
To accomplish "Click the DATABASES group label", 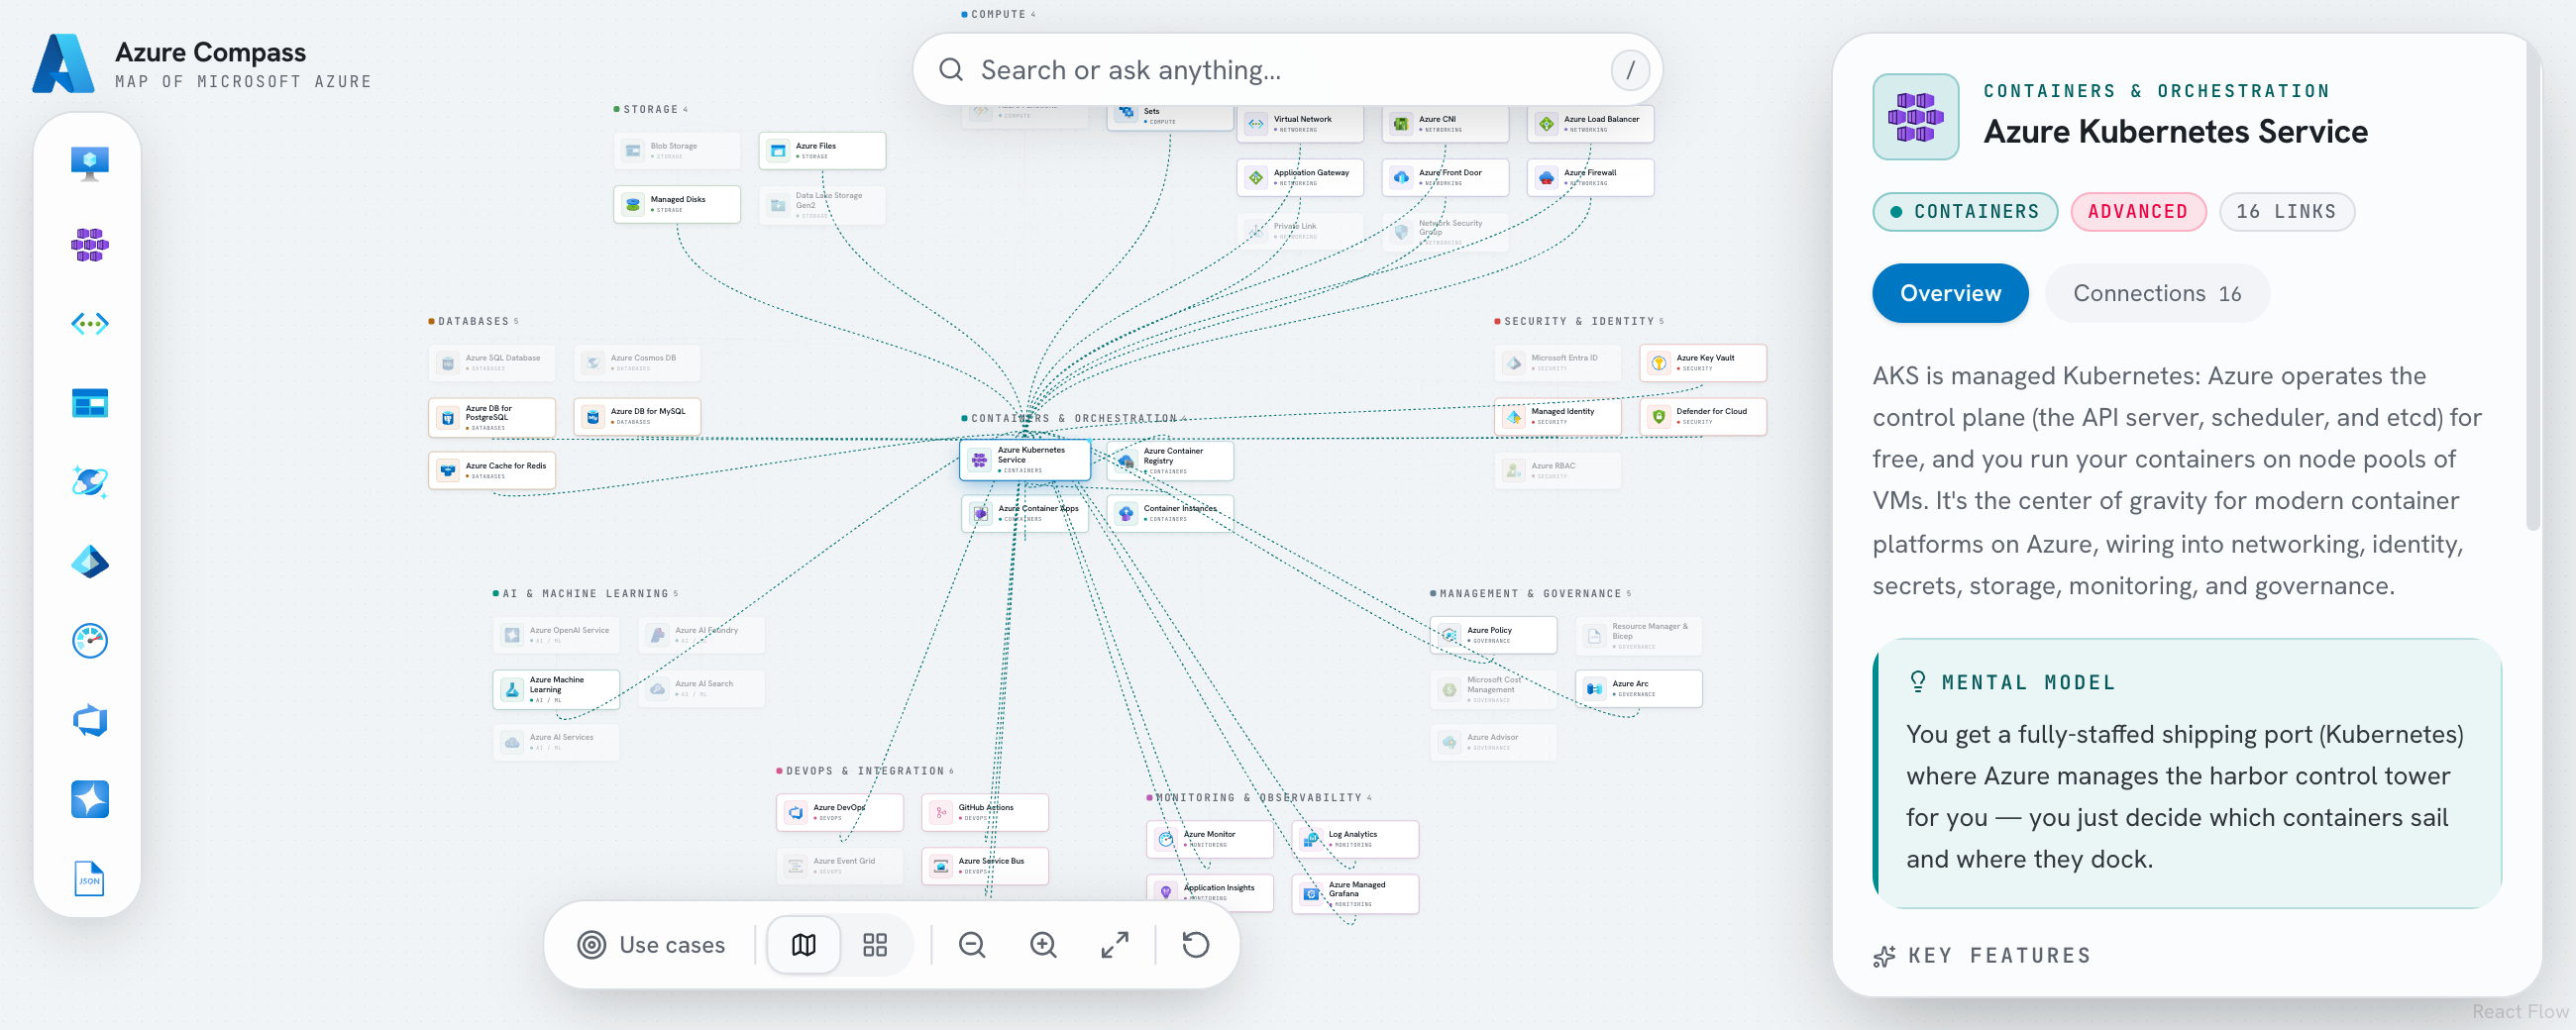I will 473,321.
